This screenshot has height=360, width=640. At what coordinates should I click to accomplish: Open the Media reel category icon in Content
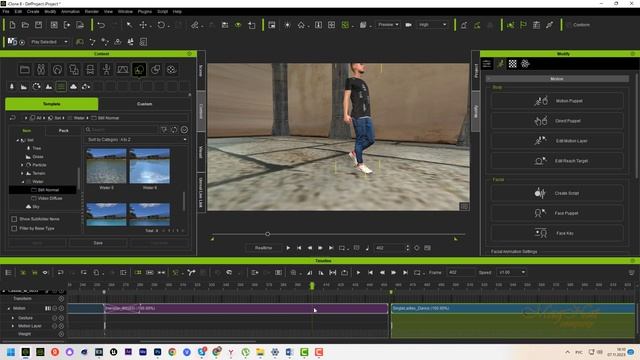[x=171, y=69]
